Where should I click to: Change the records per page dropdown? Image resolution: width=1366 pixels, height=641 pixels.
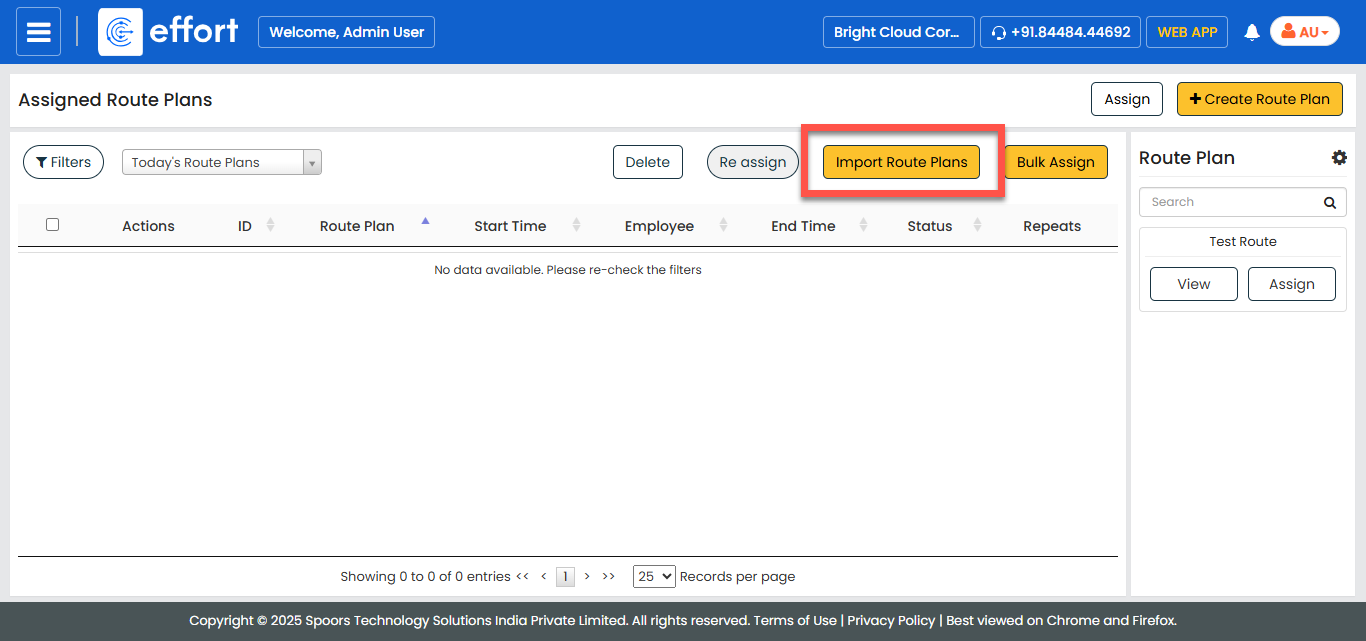pyautogui.click(x=654, y=576)
